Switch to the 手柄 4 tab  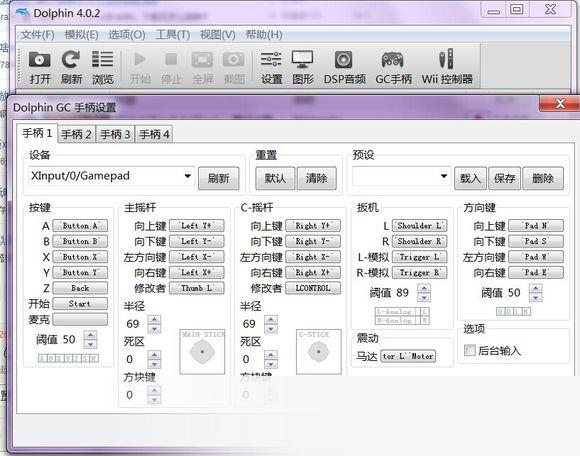[x=154, y=134]
